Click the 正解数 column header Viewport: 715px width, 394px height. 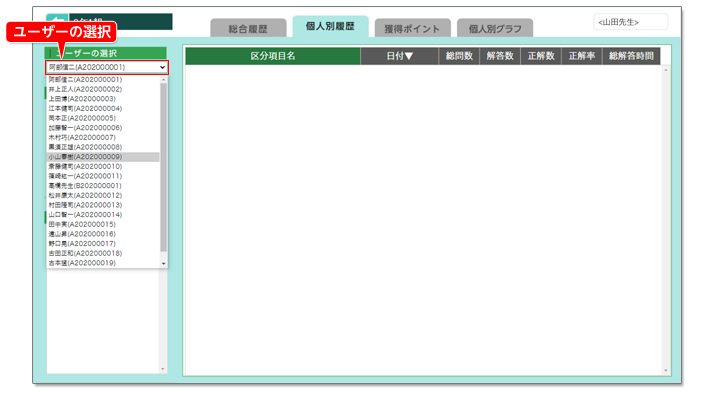(541, 56)
